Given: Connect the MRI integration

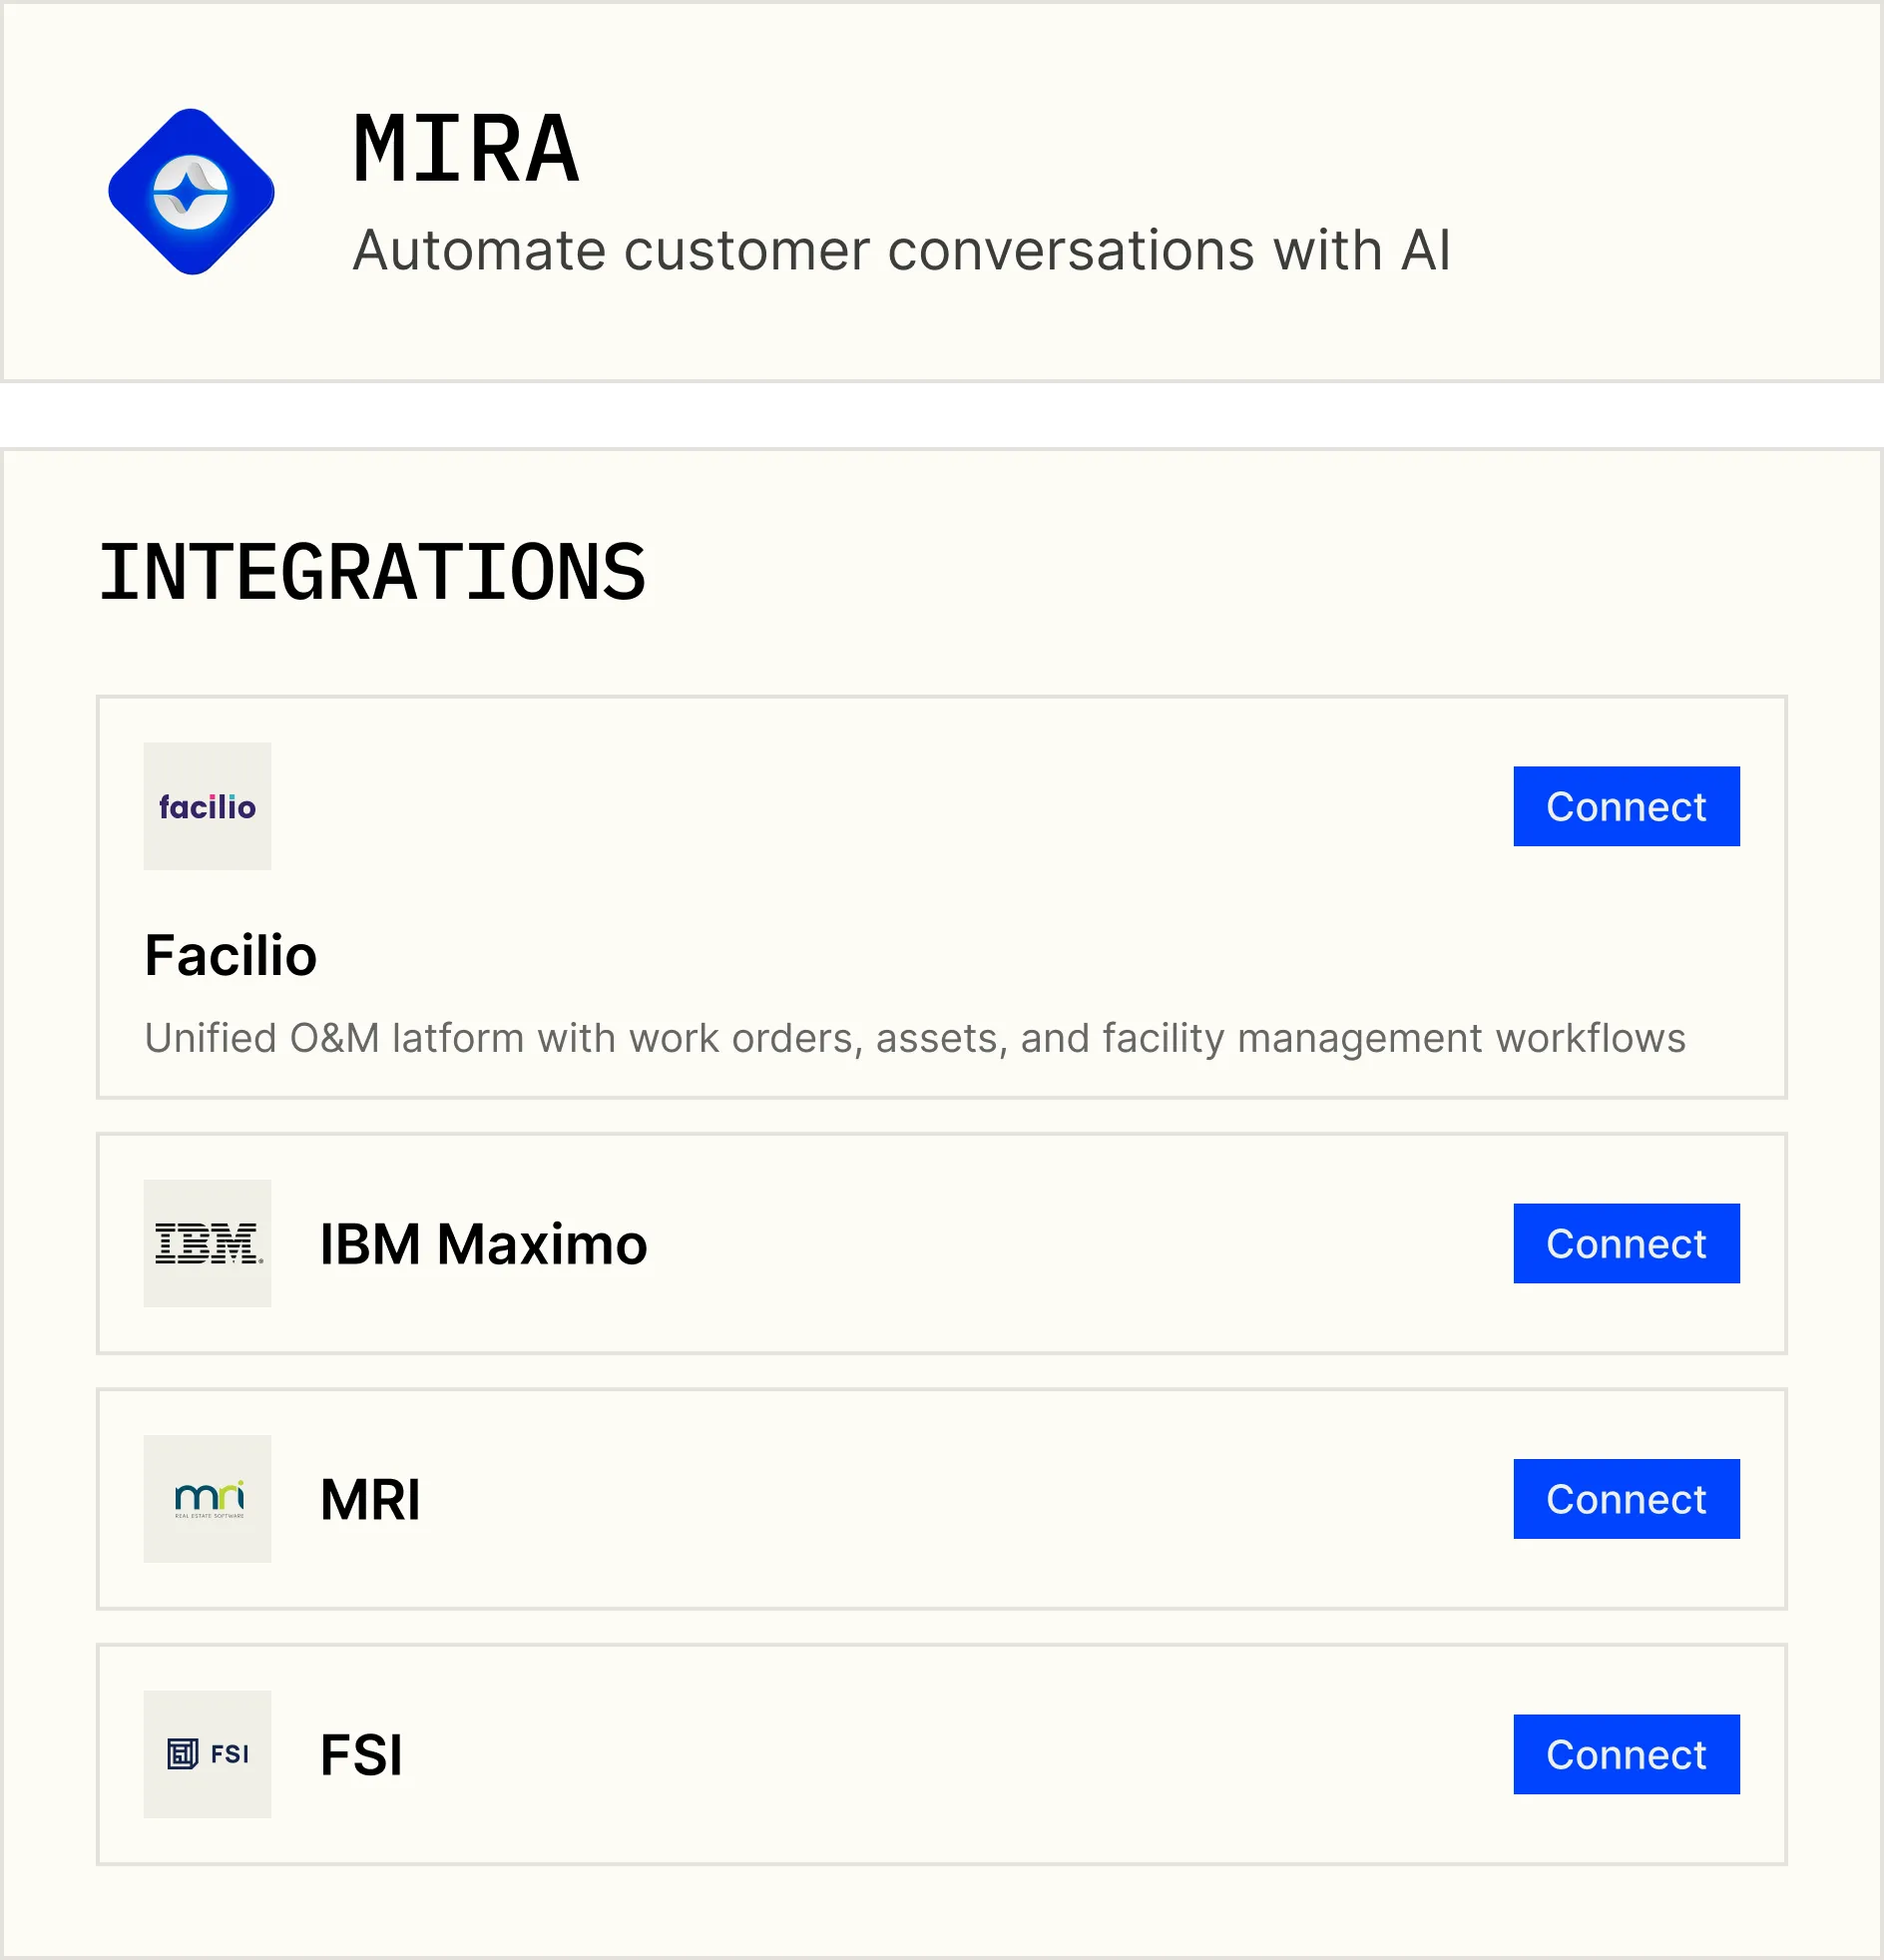Looking at the screenshot, I should pos(1626,1499).
